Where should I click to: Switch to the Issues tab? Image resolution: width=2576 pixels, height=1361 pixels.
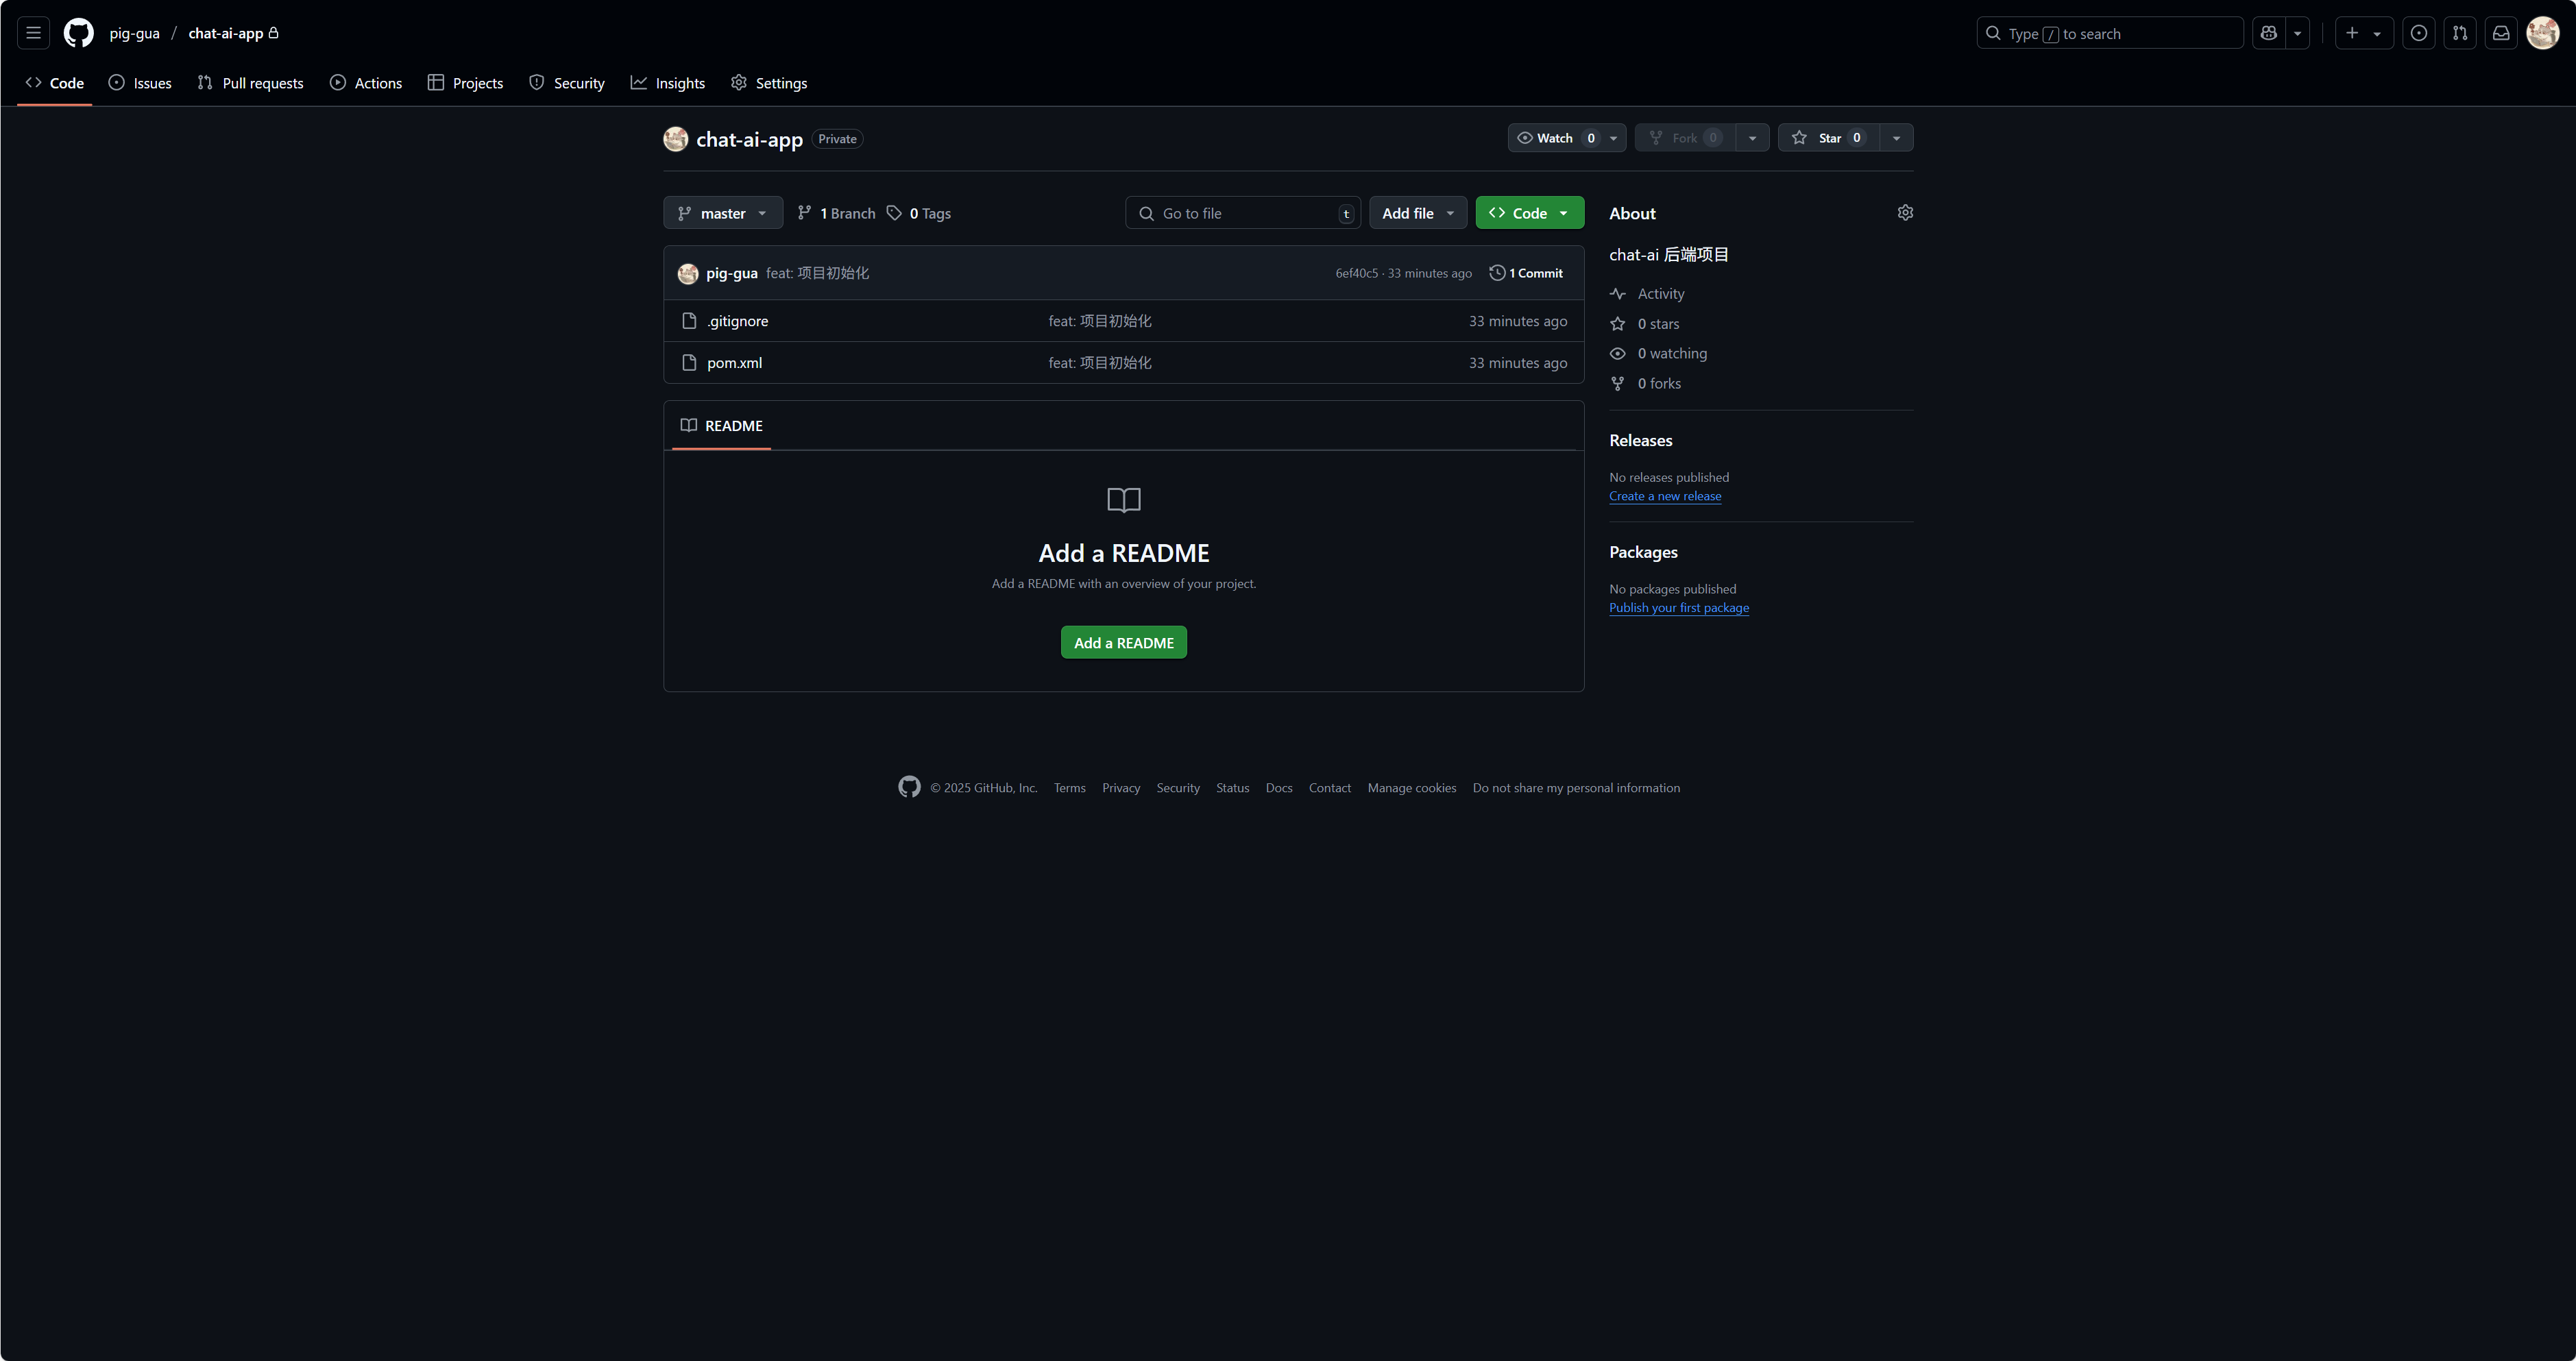tap(140, 83)
